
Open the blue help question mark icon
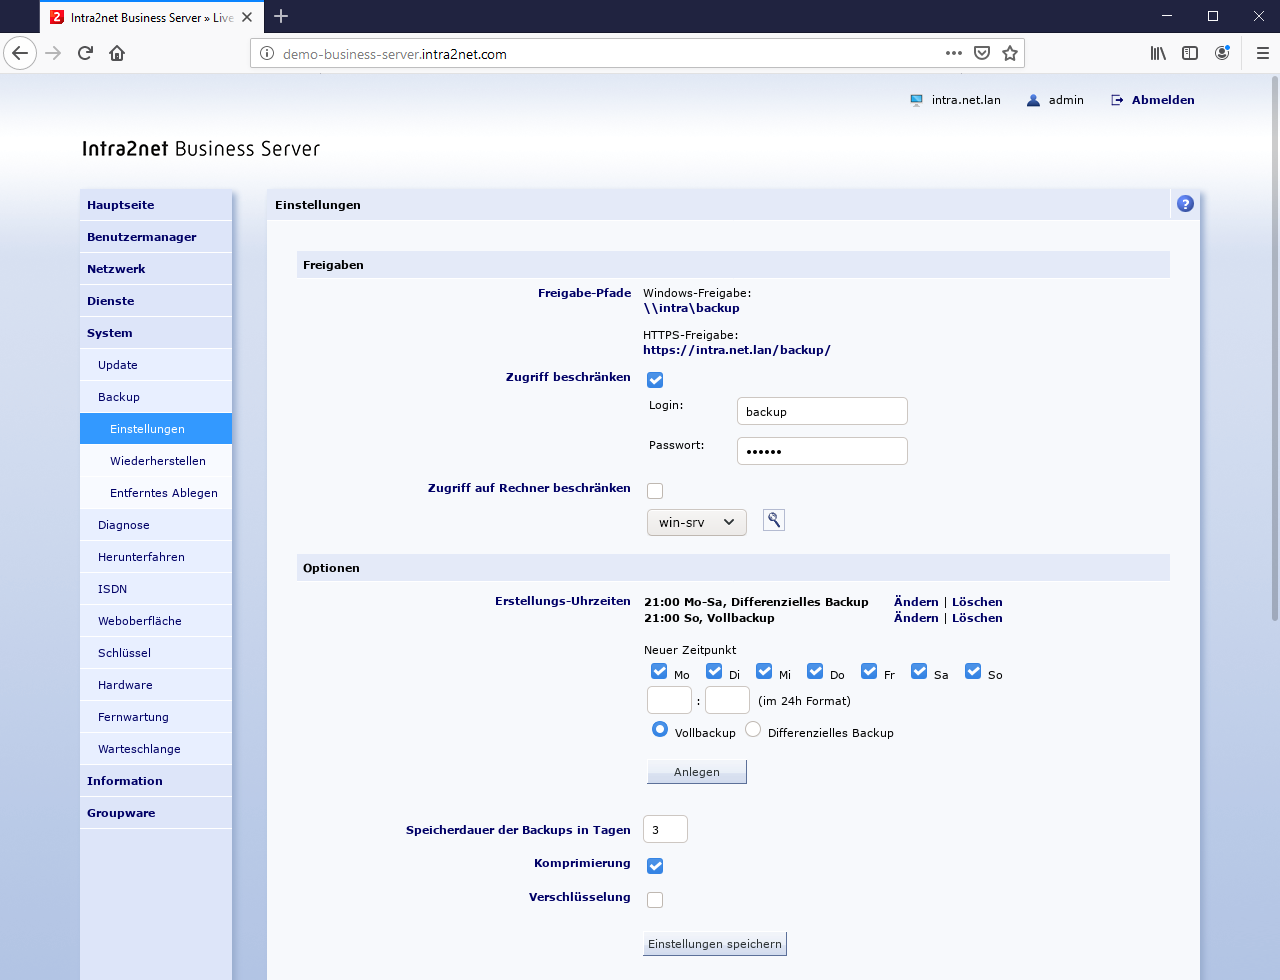[x=1185, y=204]
